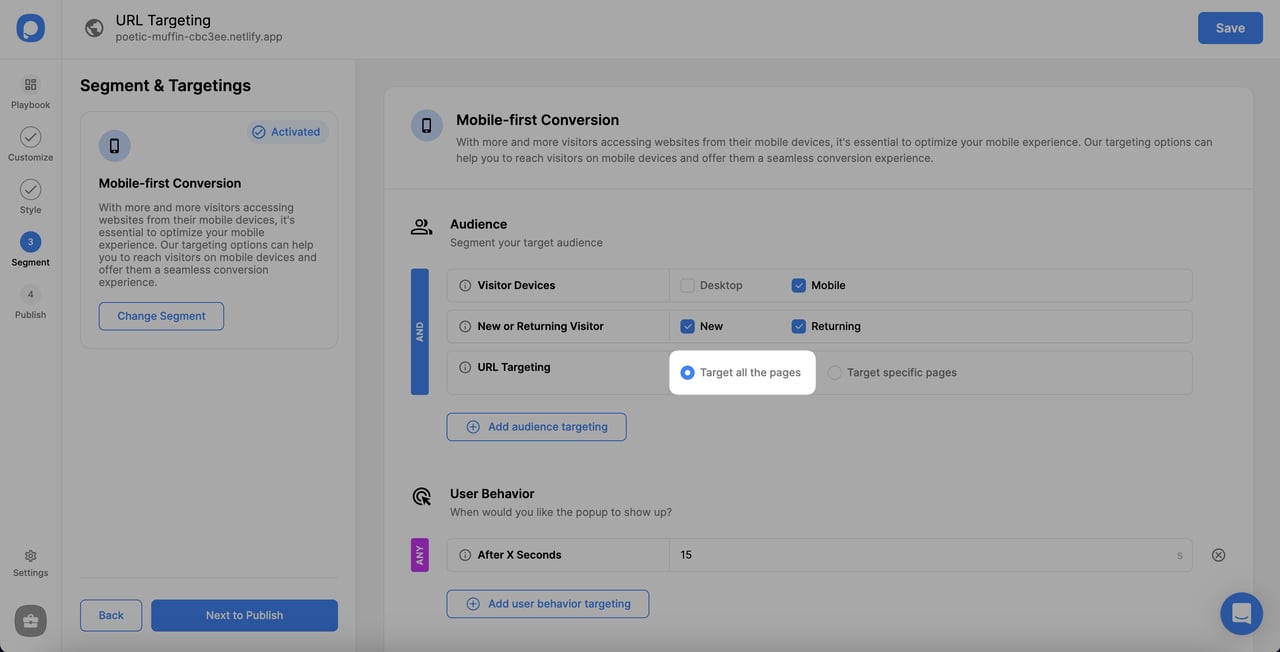This screenshot has height=652, width=1280.
Task: Switch to the Publish step
Action: (30, 294)
